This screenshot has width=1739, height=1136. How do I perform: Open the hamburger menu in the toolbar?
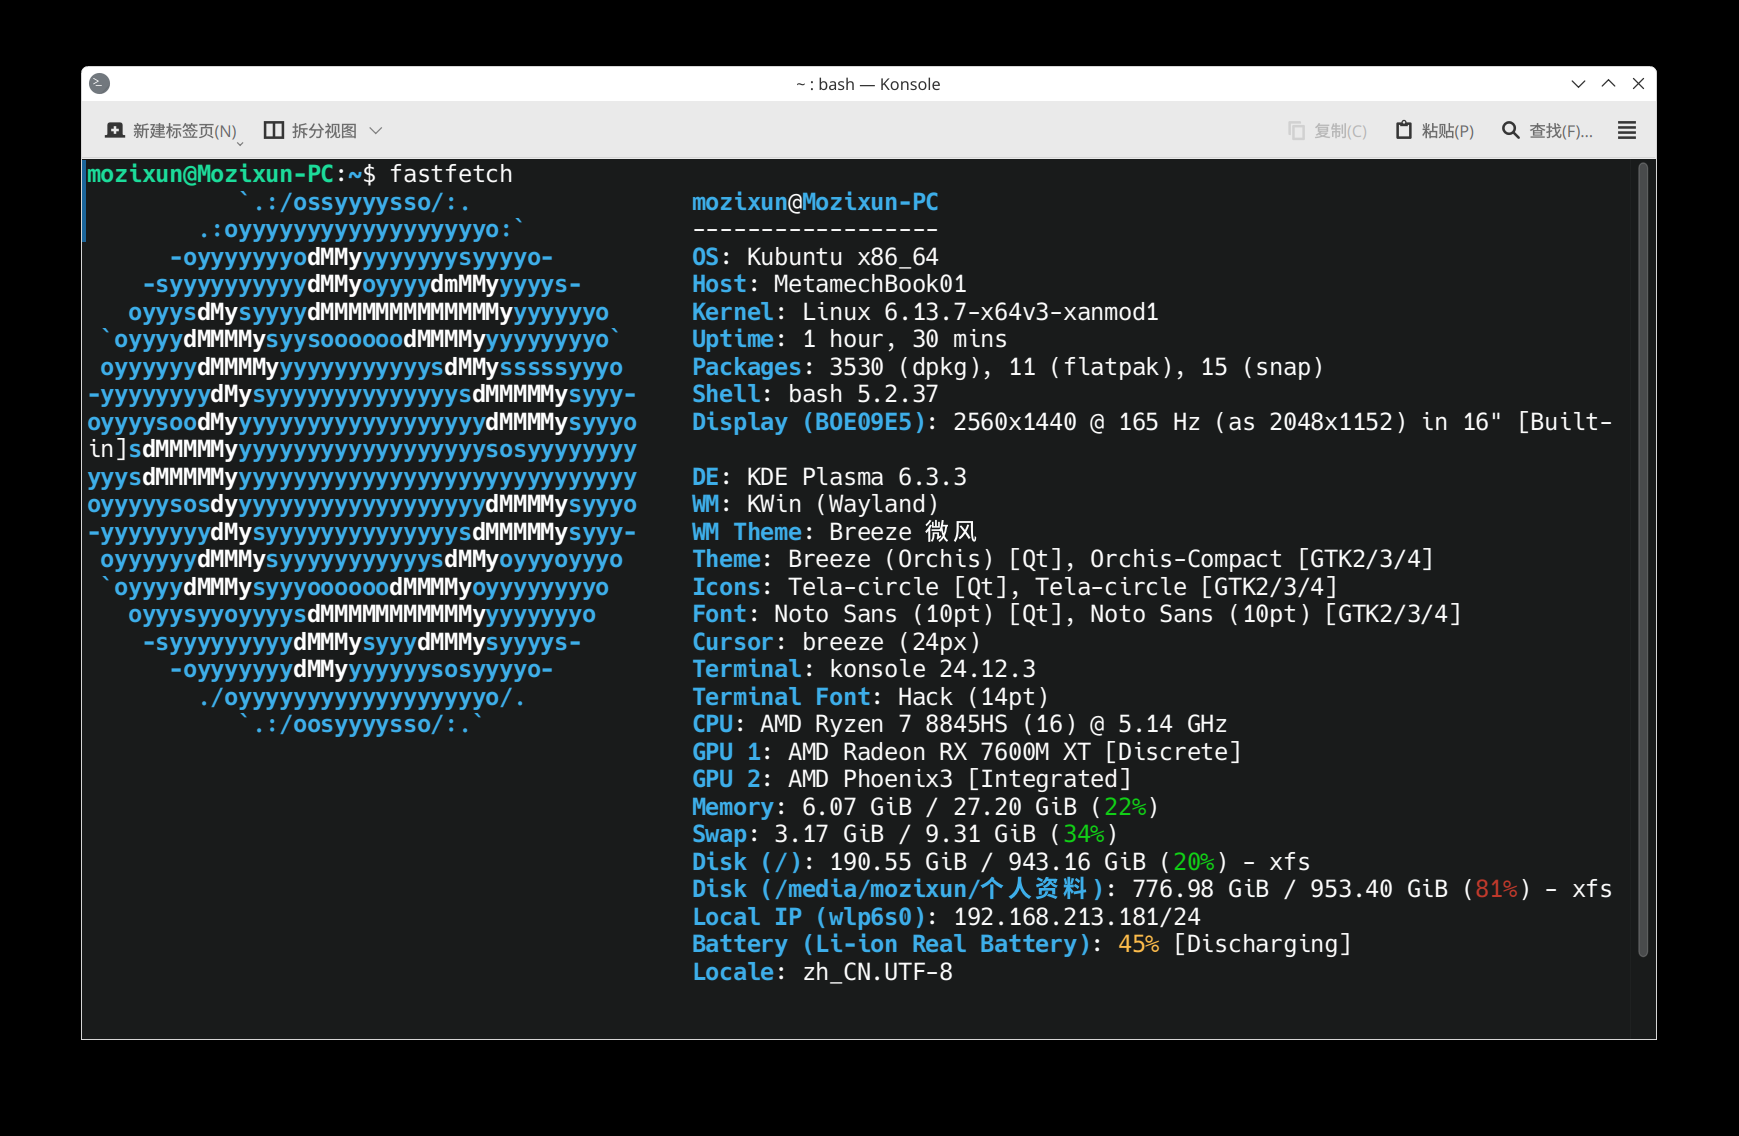pyautogui.click(x=1627, y=130)
